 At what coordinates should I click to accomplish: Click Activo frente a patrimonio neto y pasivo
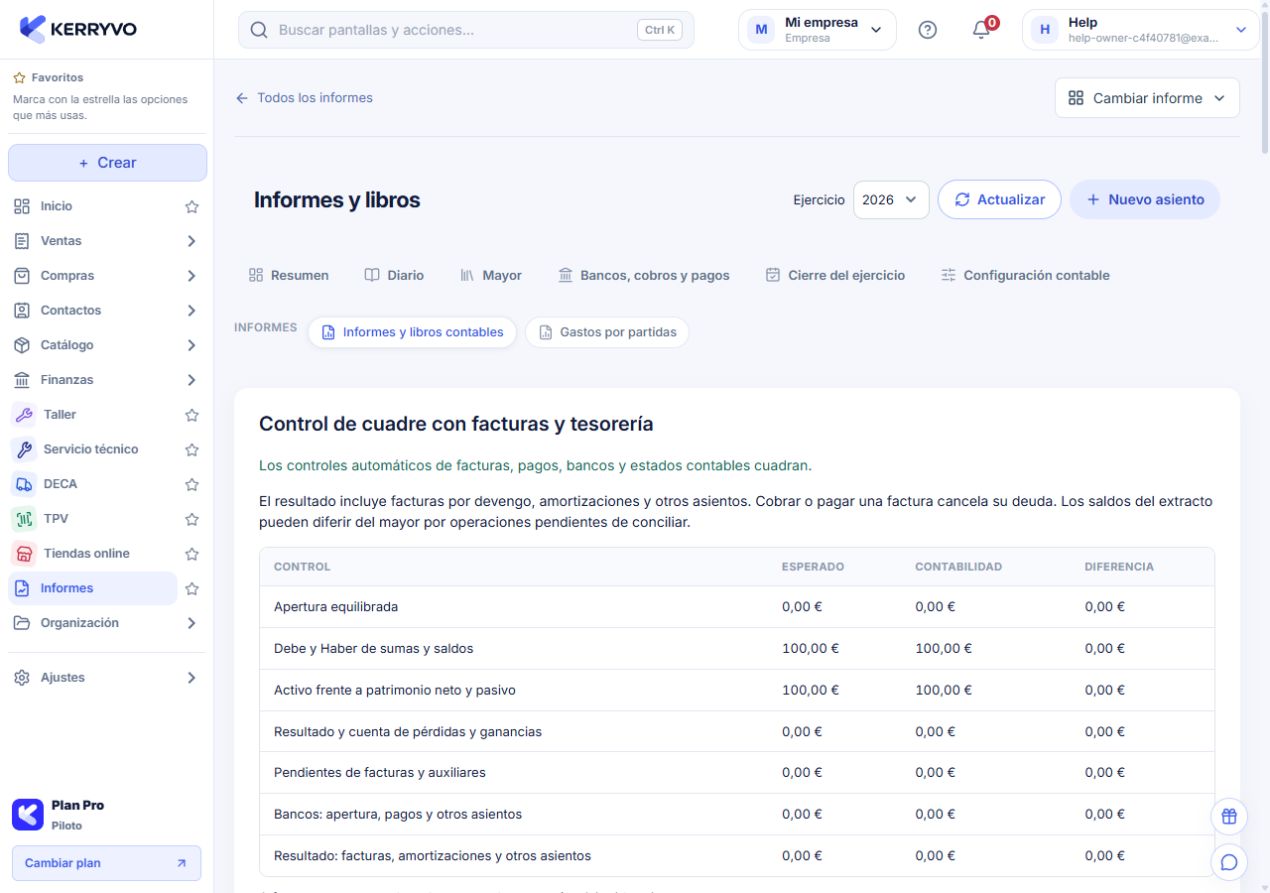[x=395, y=690]
